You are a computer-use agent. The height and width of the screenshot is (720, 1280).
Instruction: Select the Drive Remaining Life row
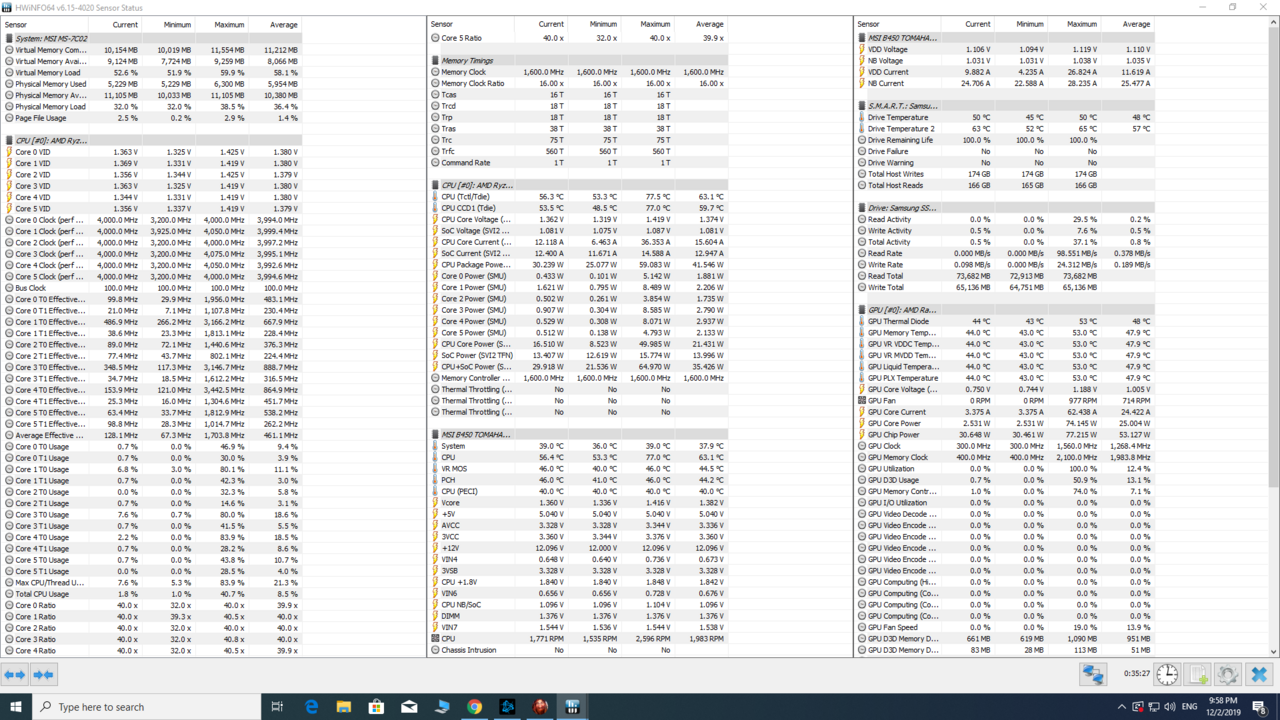click(x=1004, y=140)
